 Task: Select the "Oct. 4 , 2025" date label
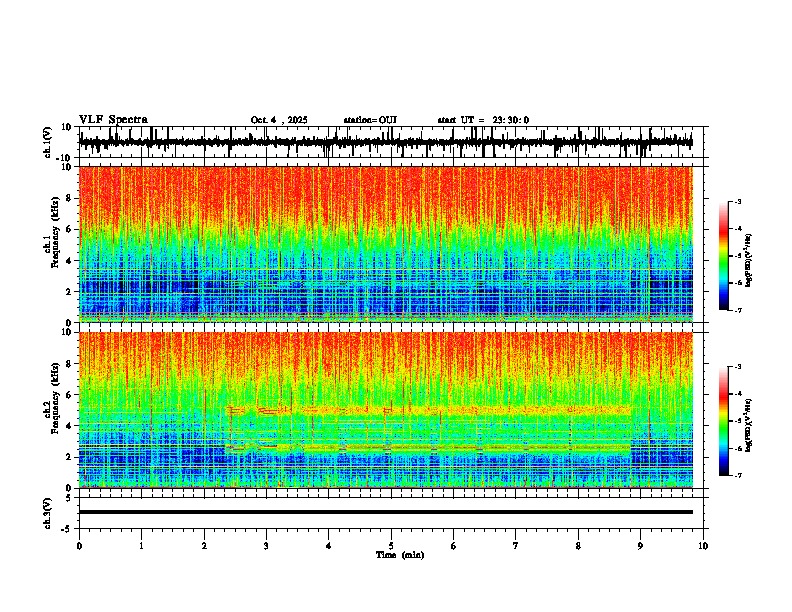pyautogui.click(x=279, y=120)
